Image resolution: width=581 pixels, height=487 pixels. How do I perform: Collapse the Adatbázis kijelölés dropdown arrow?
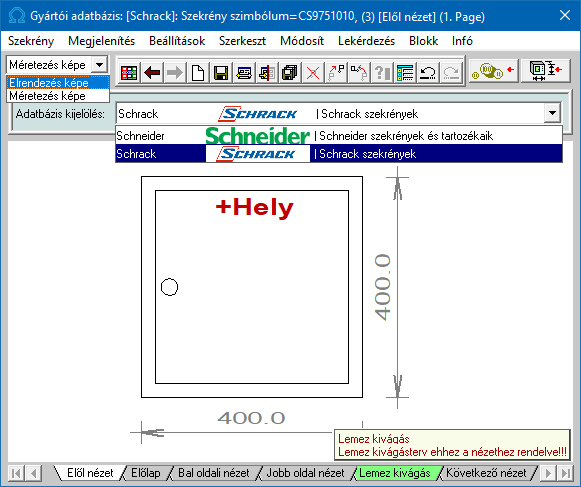(552, 113)
